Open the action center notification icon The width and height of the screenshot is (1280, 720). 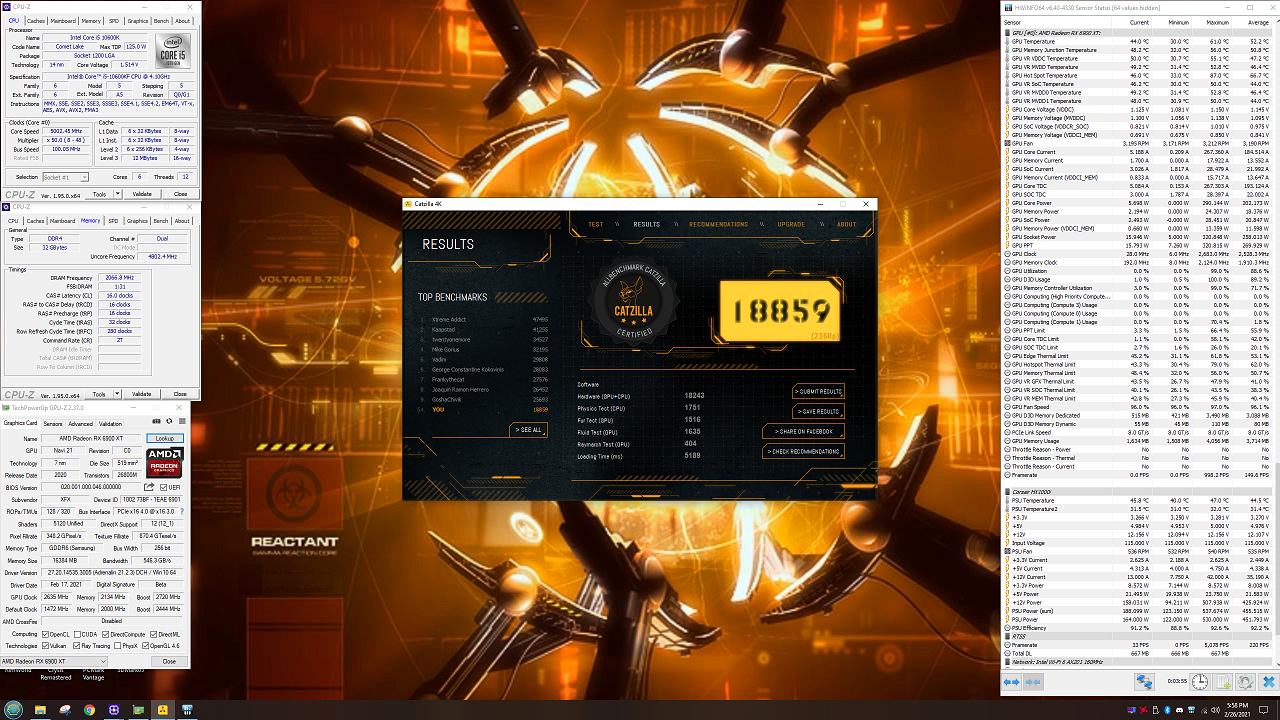click(x=1263, y=710)
